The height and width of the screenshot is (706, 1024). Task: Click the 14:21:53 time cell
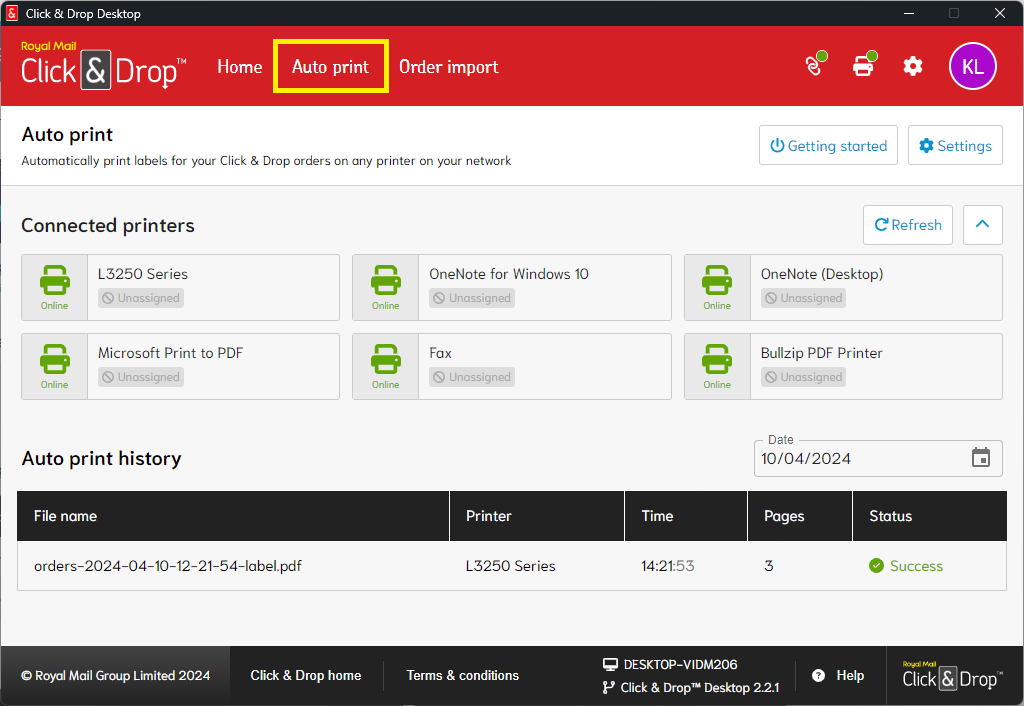[667, 566]
